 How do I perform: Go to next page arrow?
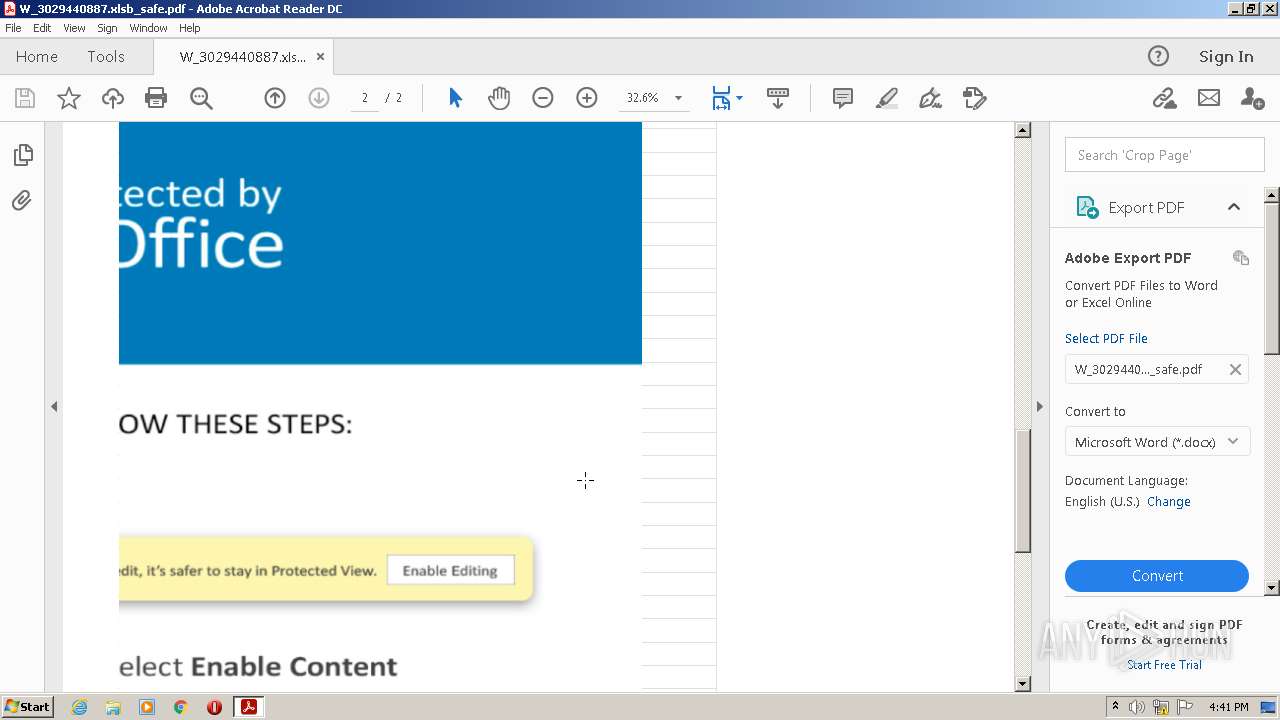click(x=319, y=98)
